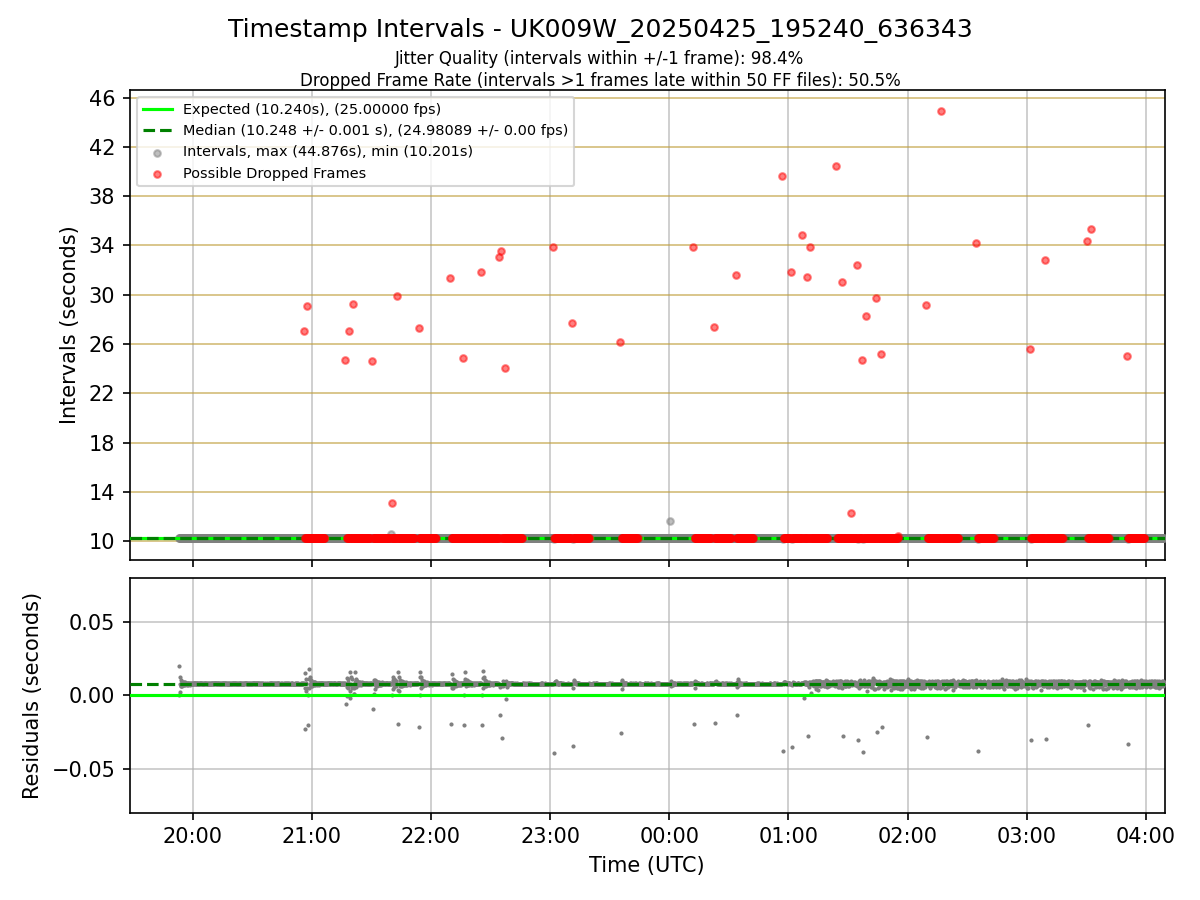The width and height of the screenshot is (1200, 900).
Task: Click the 'Residuals (seconds)' y-axis label
Action: 32,696
